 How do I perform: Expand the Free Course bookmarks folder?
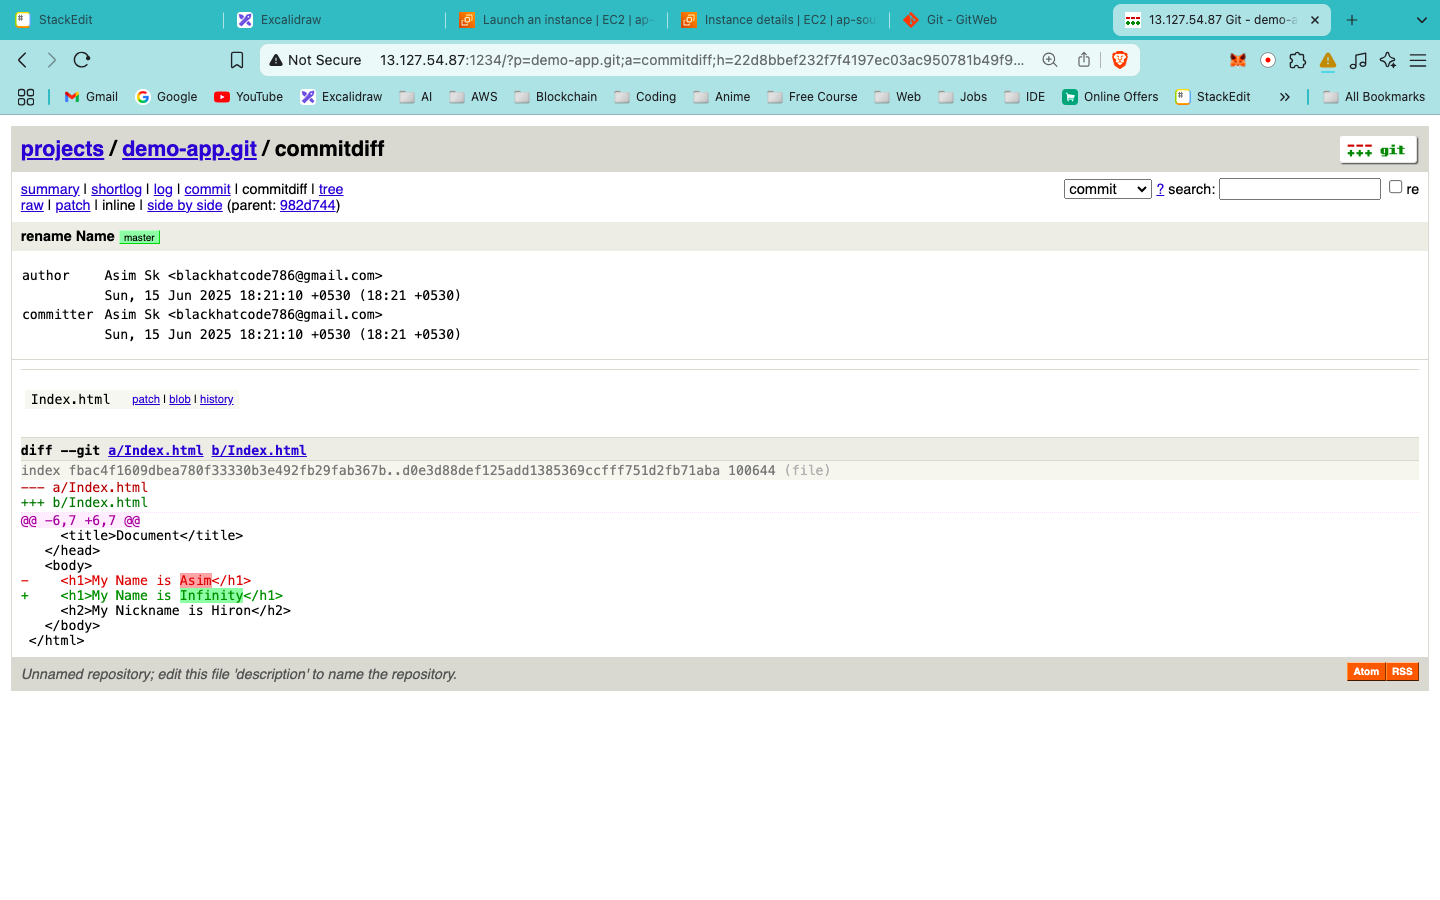coord(812,97)
